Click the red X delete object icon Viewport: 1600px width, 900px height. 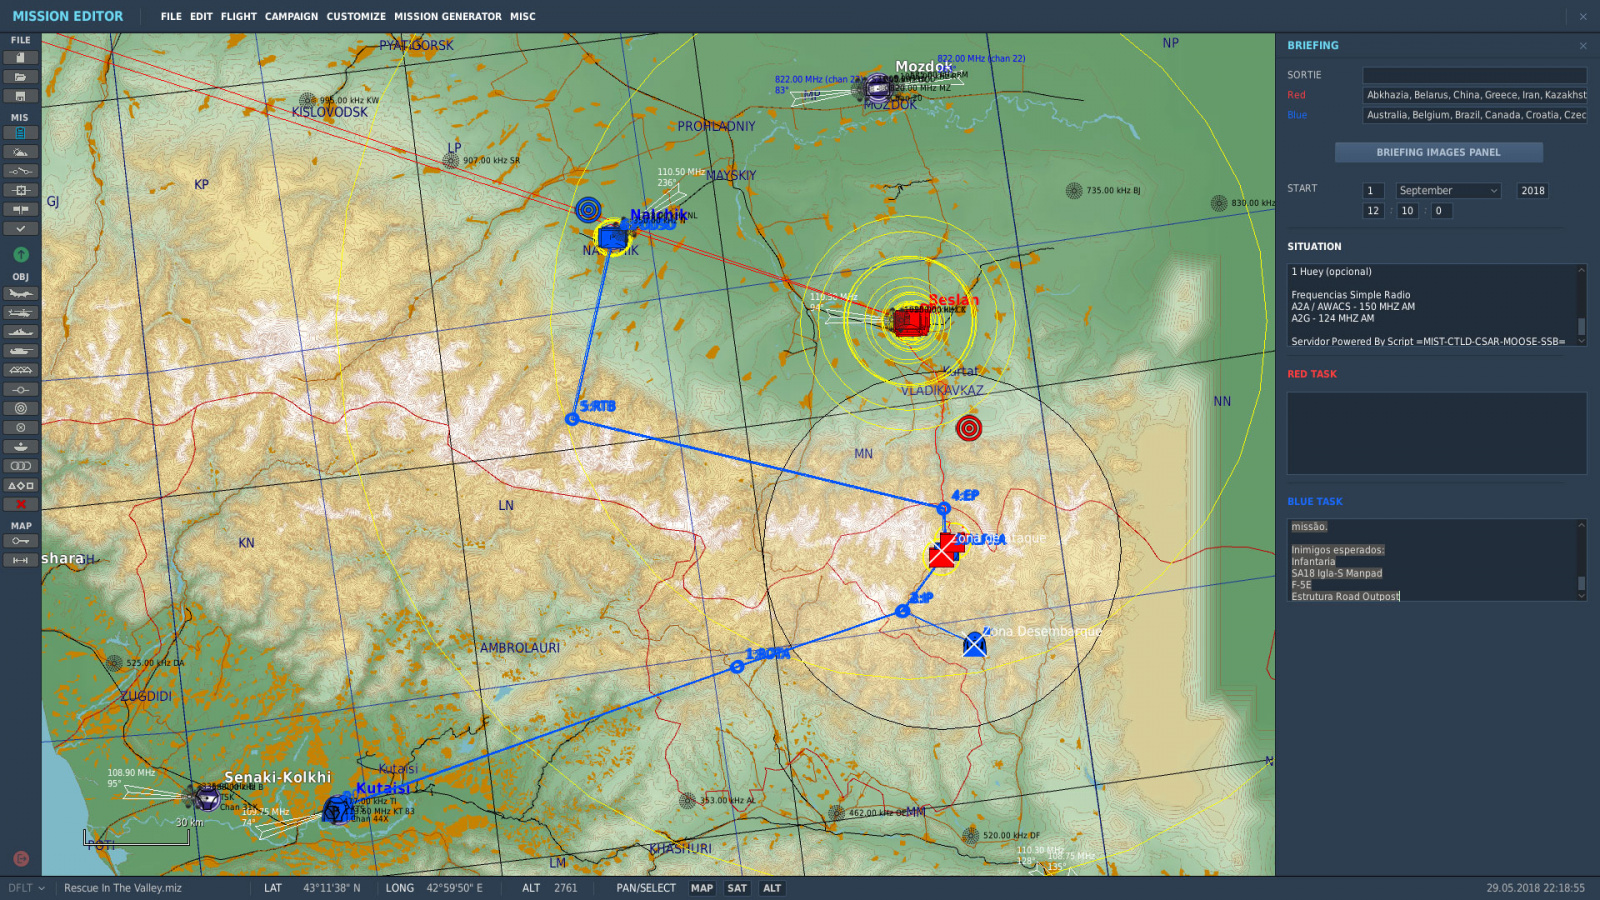pos(20,504)
